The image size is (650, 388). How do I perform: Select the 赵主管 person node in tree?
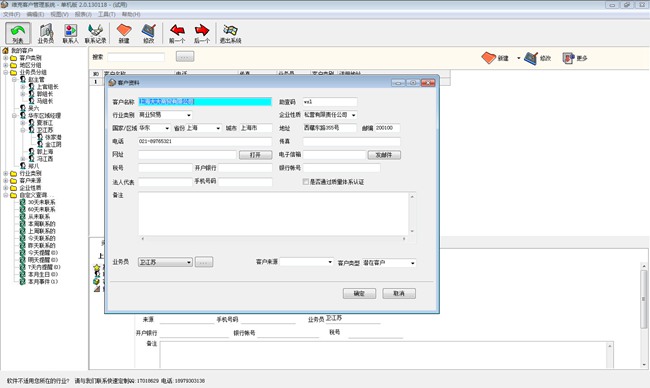36,80
